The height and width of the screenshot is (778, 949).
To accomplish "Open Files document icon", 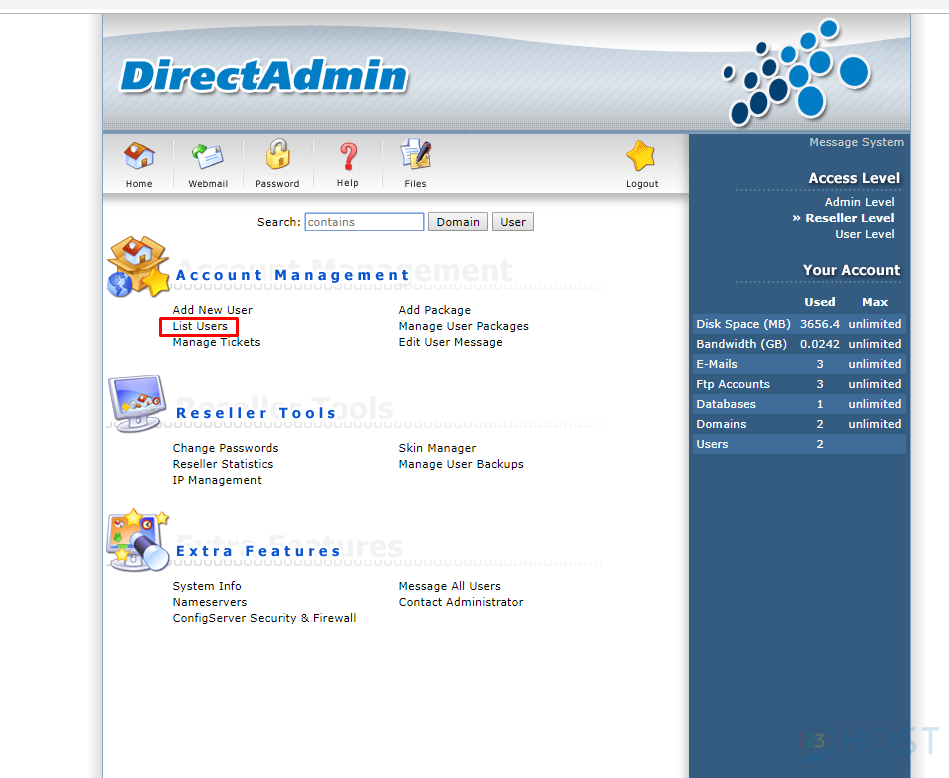I will coord(416,154).
